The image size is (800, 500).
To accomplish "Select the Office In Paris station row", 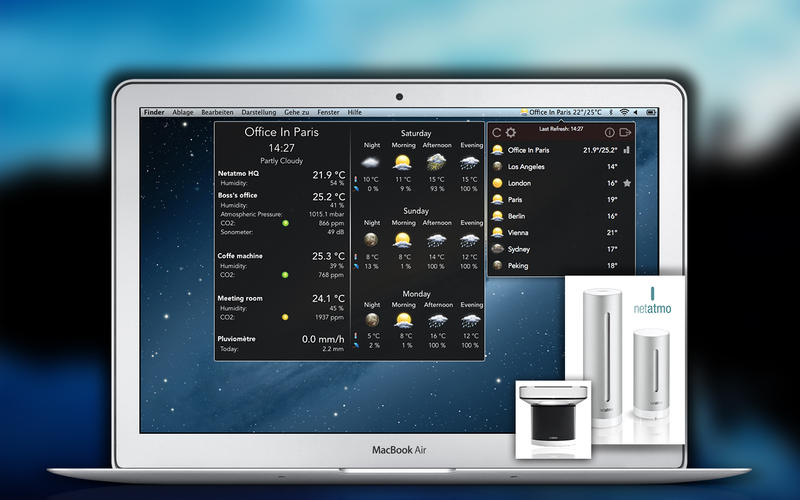I will click(561, 150).
